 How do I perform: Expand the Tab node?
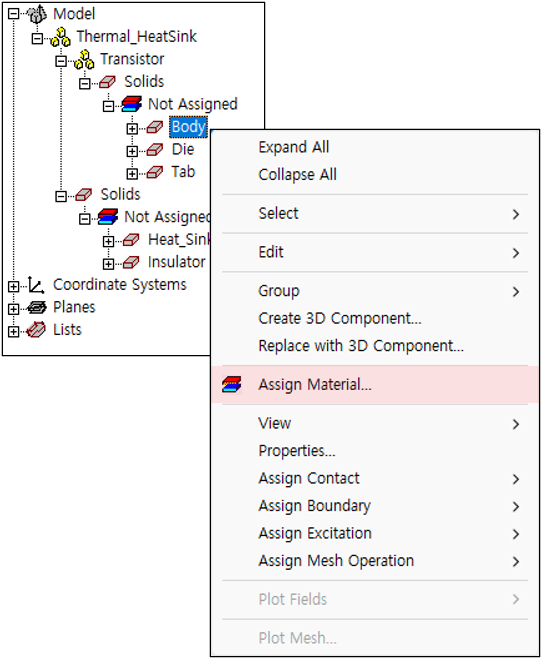(132, 173)
